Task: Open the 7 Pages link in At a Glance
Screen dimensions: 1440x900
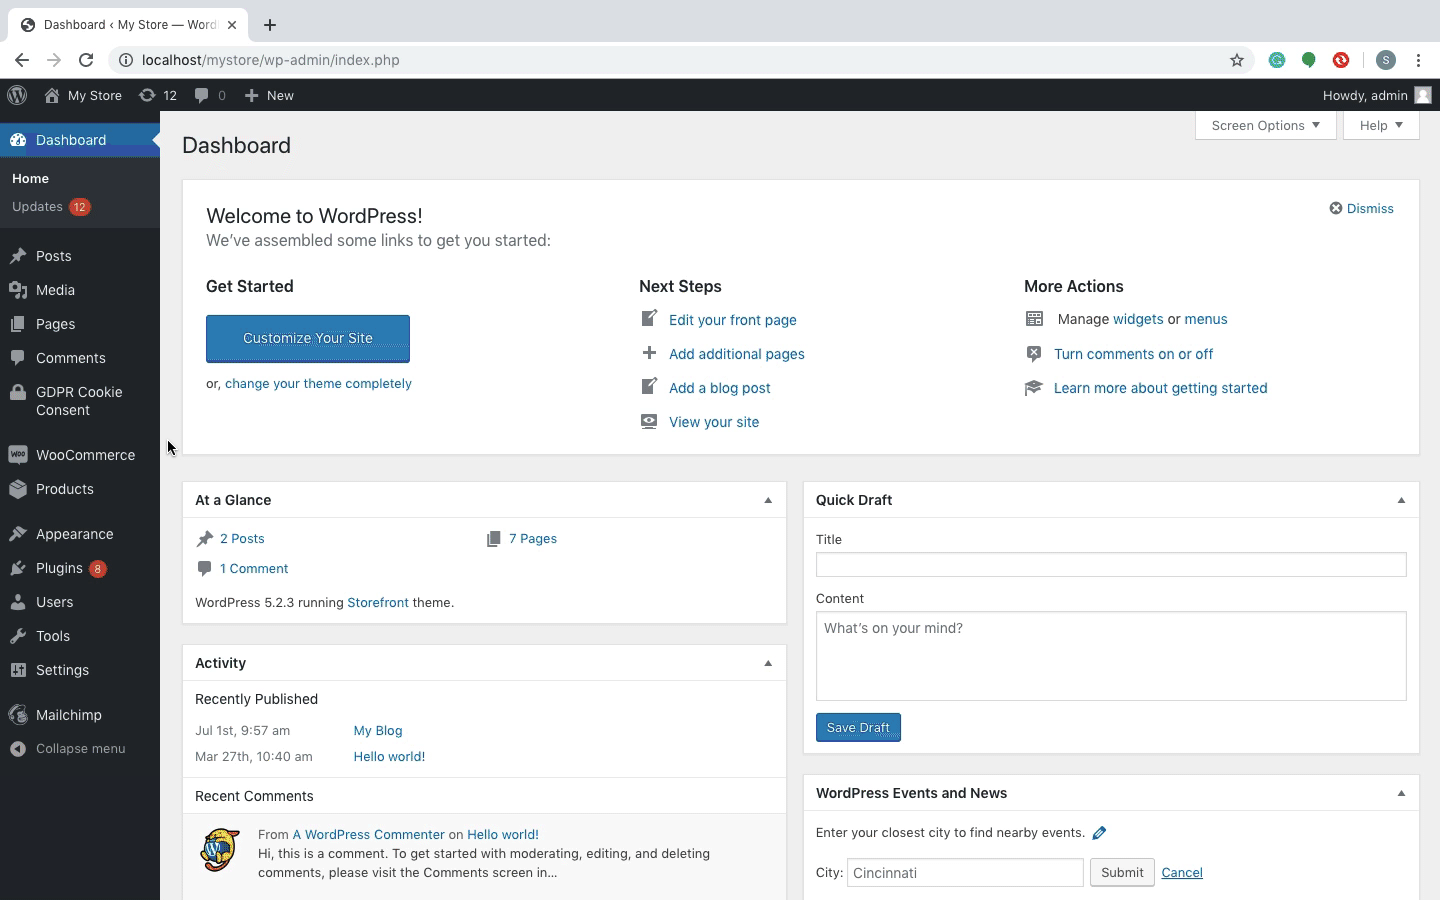Action: point(533,538)
